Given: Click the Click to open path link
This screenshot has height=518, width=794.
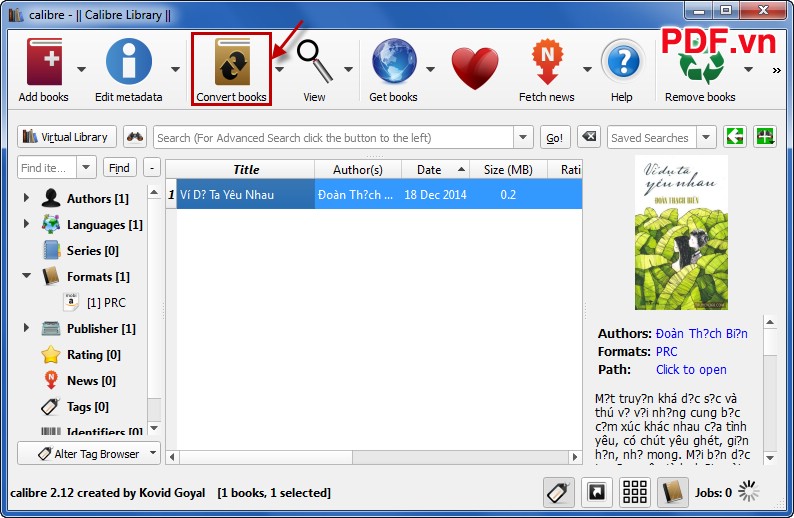Looking at the screenshot, I should click(x=691, y=370).
